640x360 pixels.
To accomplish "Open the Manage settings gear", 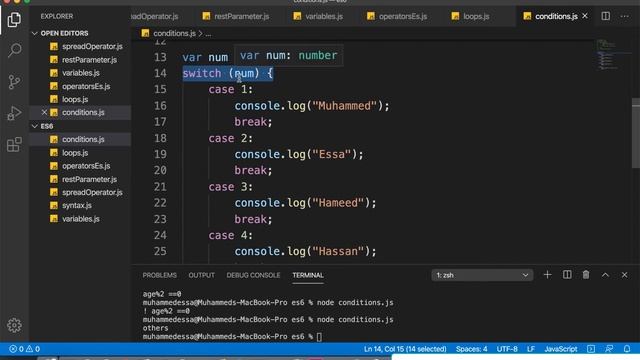I will (x=14, y=325).
